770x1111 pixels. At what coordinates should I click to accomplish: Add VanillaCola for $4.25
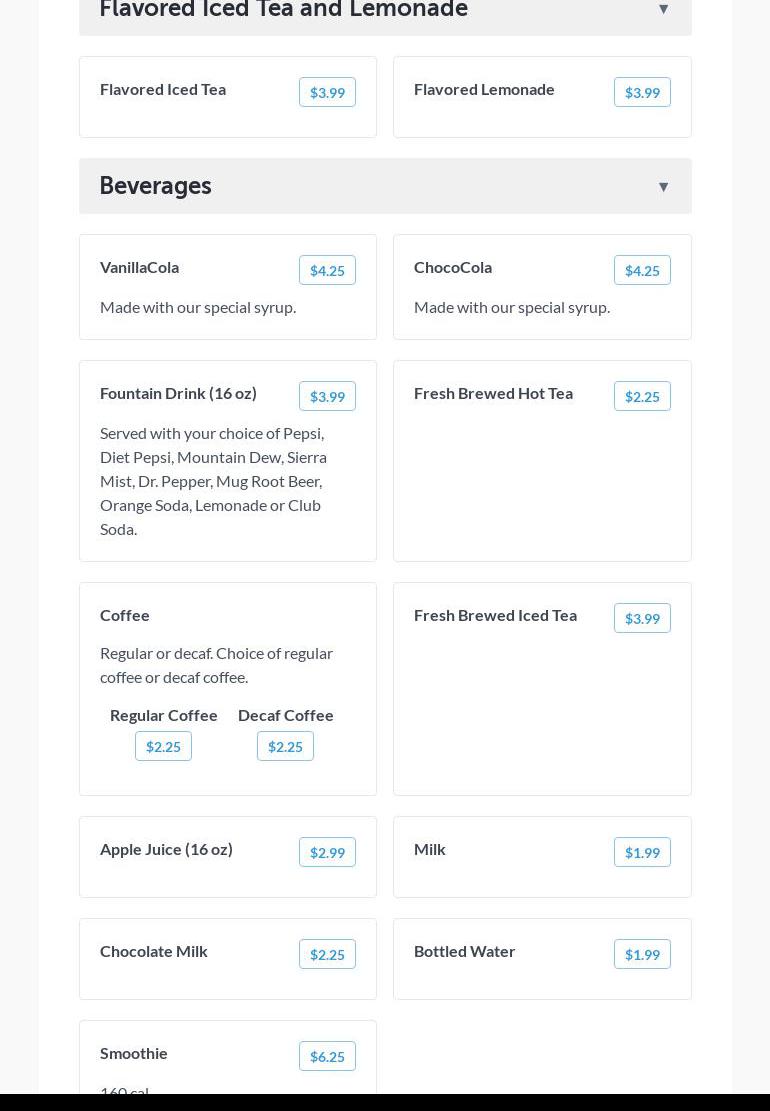point(327,270)
